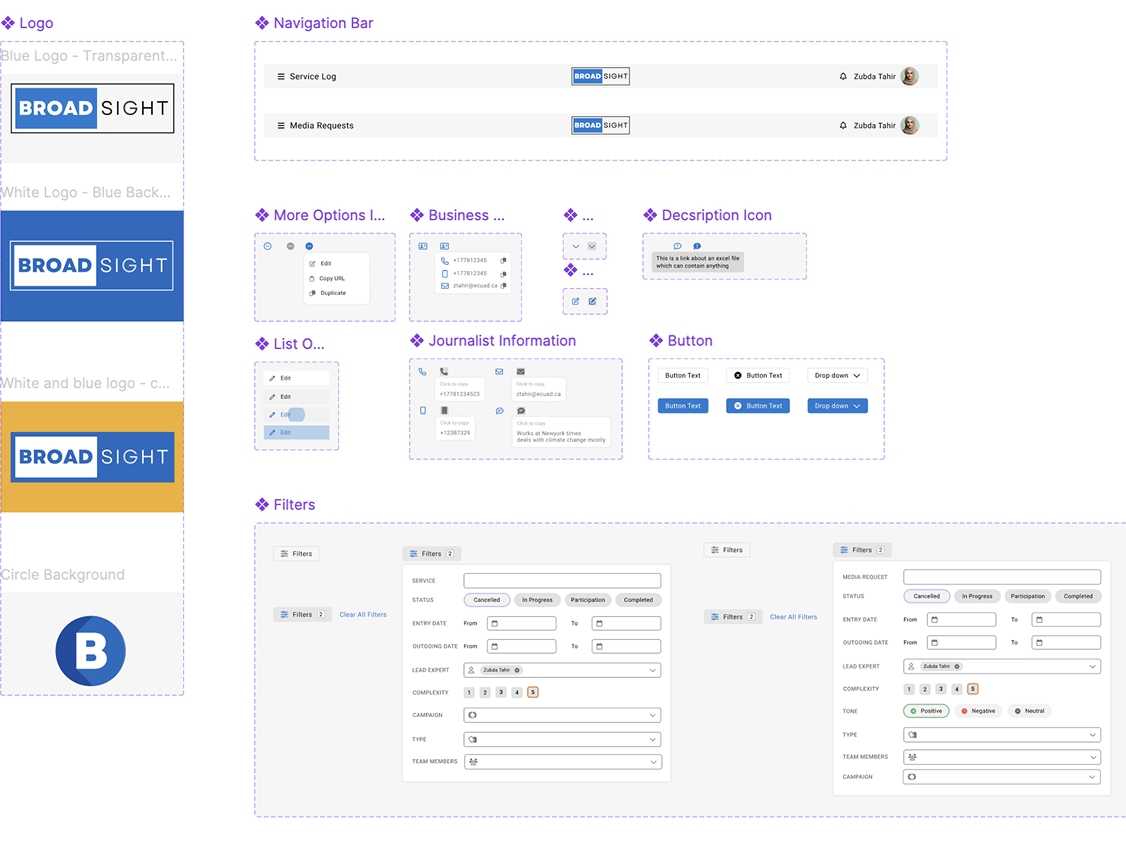Screen dimensions: 1126x843
Task: Click dark envelope icon in Journalist Information
Action: pyautogui.click(x=521, y=372)
